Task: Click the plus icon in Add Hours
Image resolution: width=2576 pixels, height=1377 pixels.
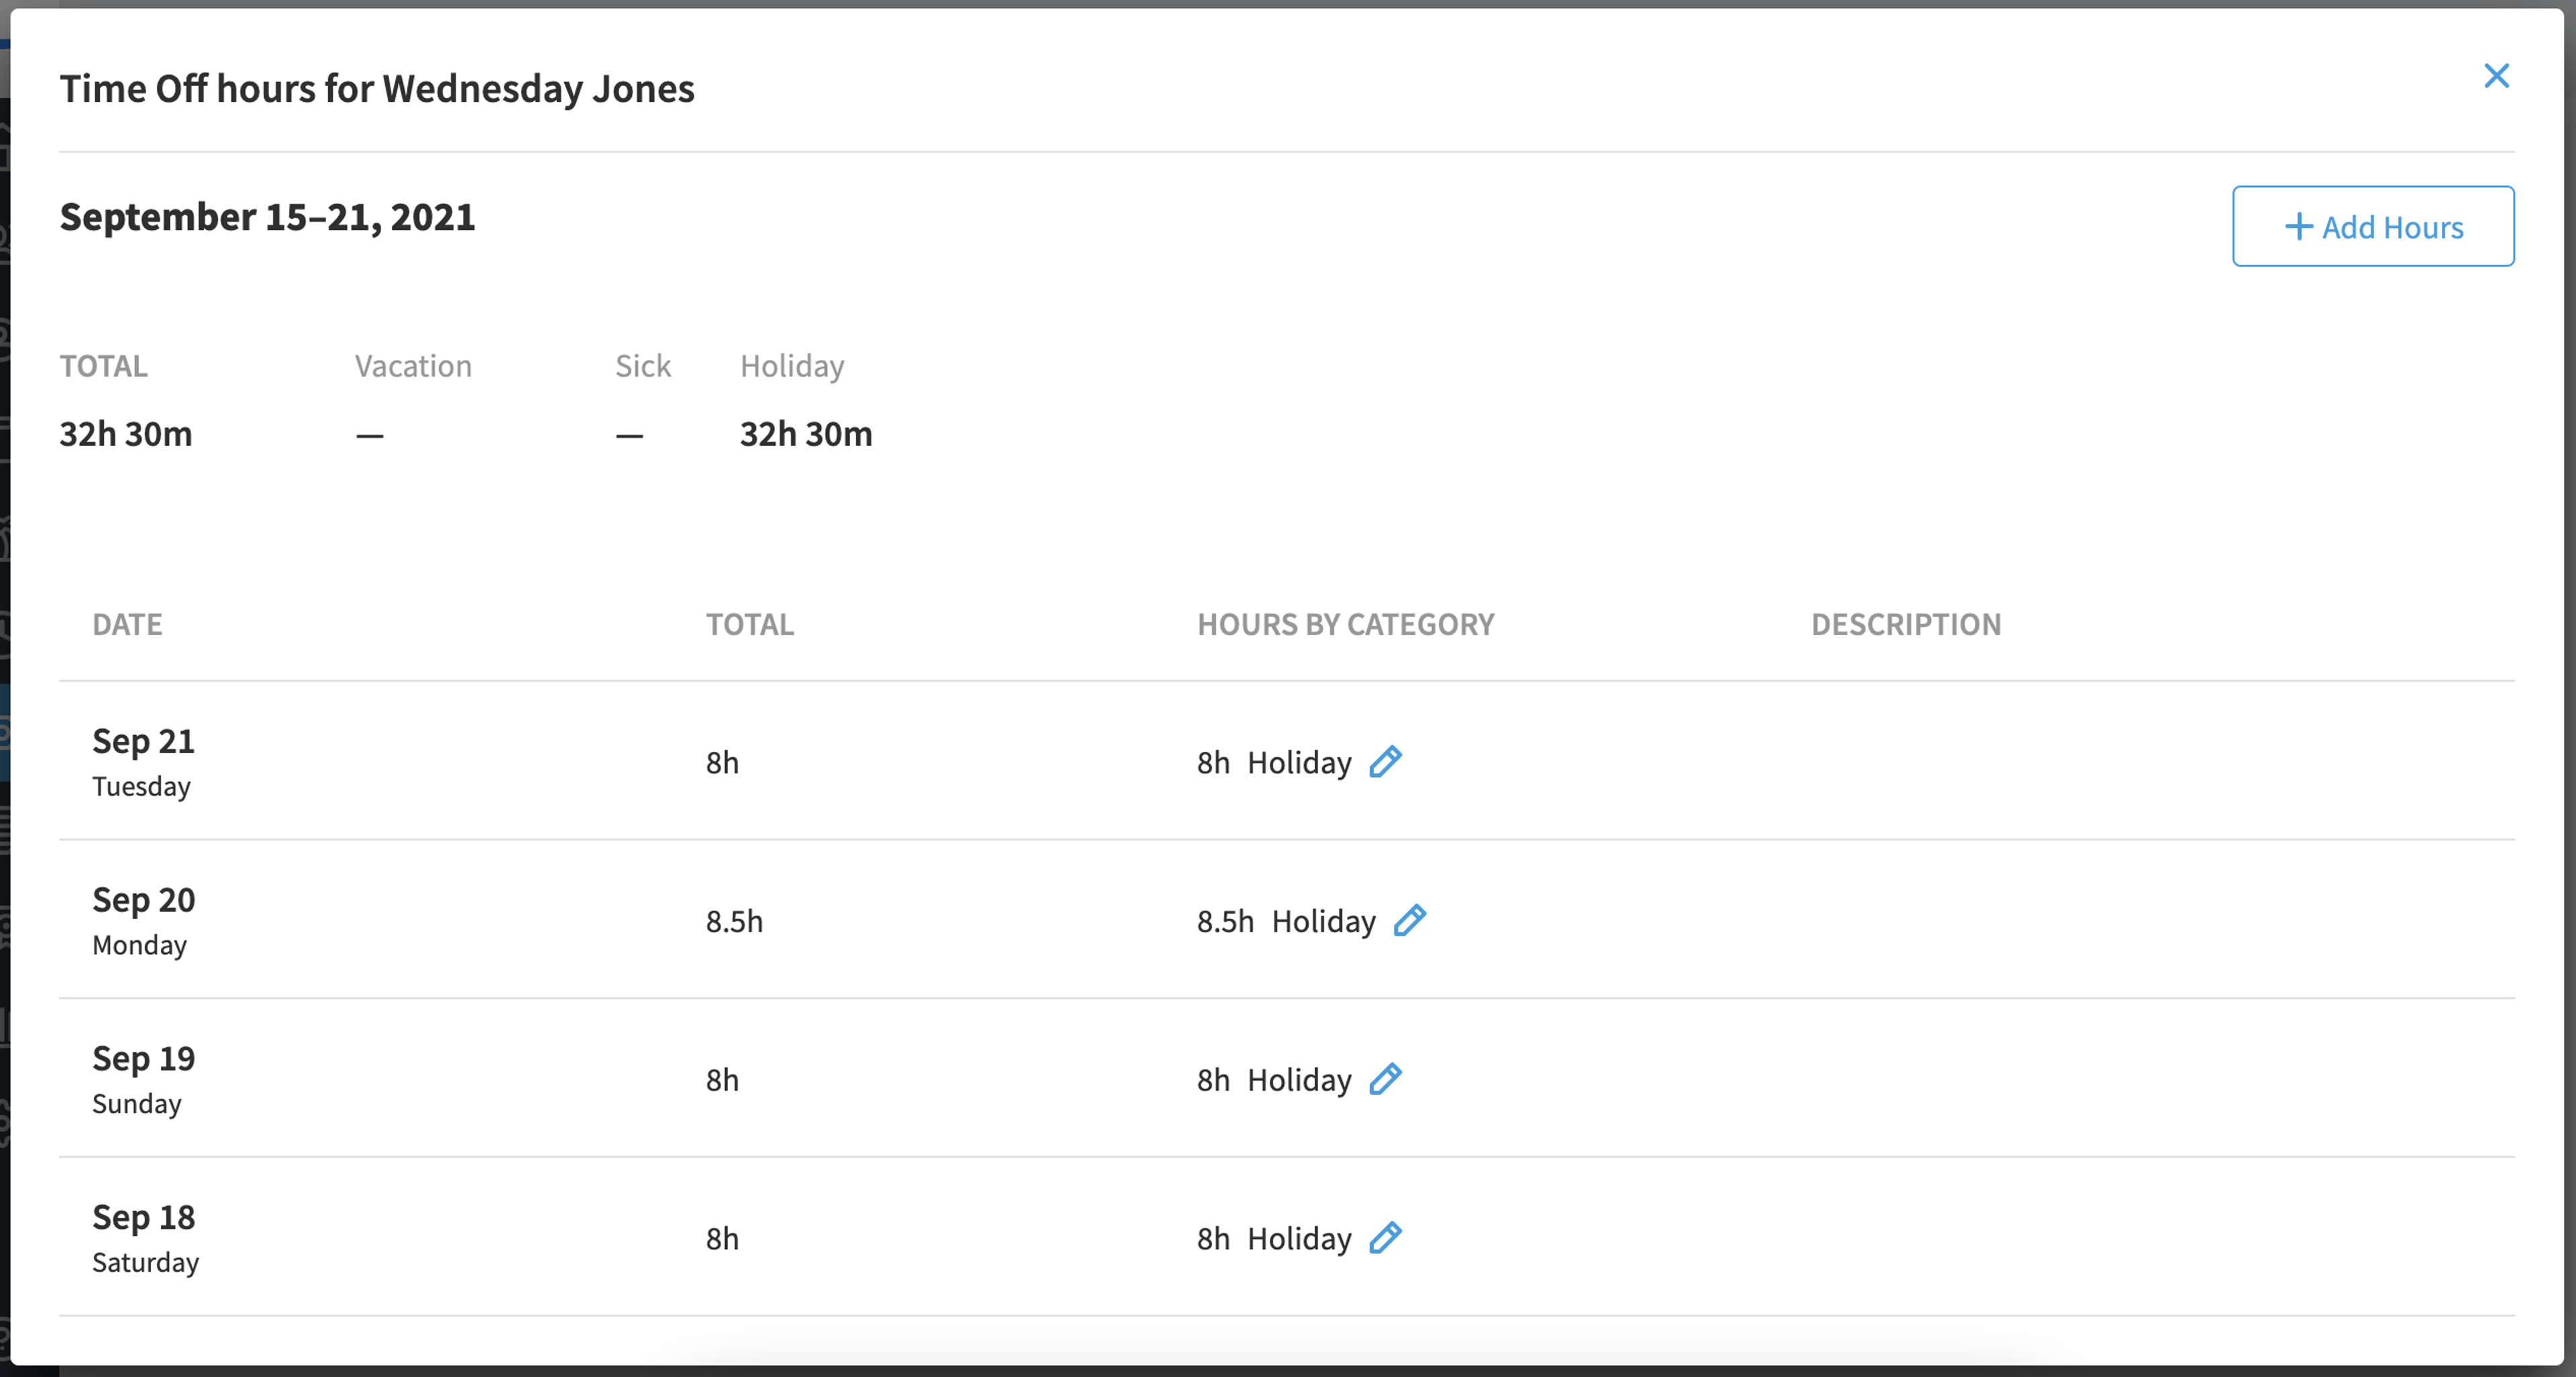Action: 2299,227
